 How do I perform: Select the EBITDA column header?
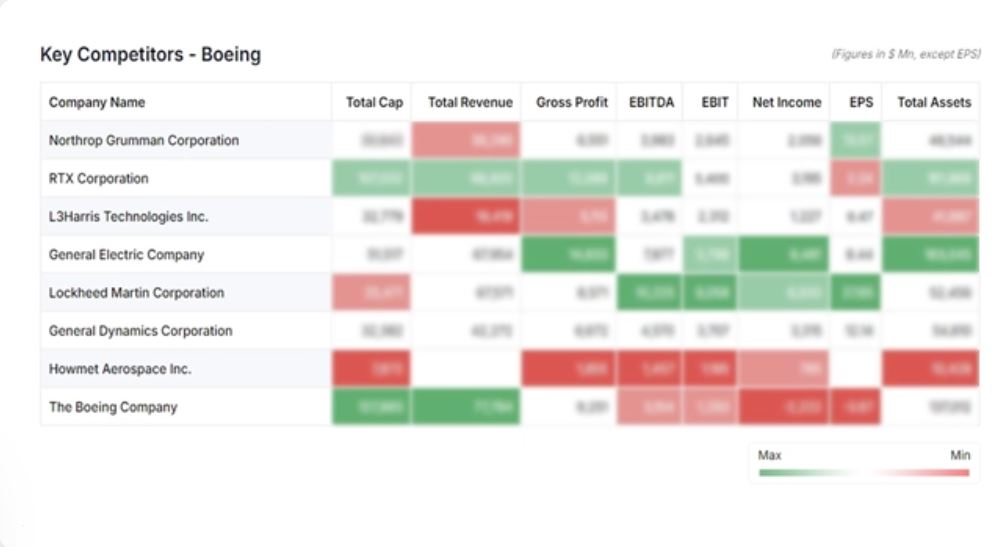click(652, 102)
